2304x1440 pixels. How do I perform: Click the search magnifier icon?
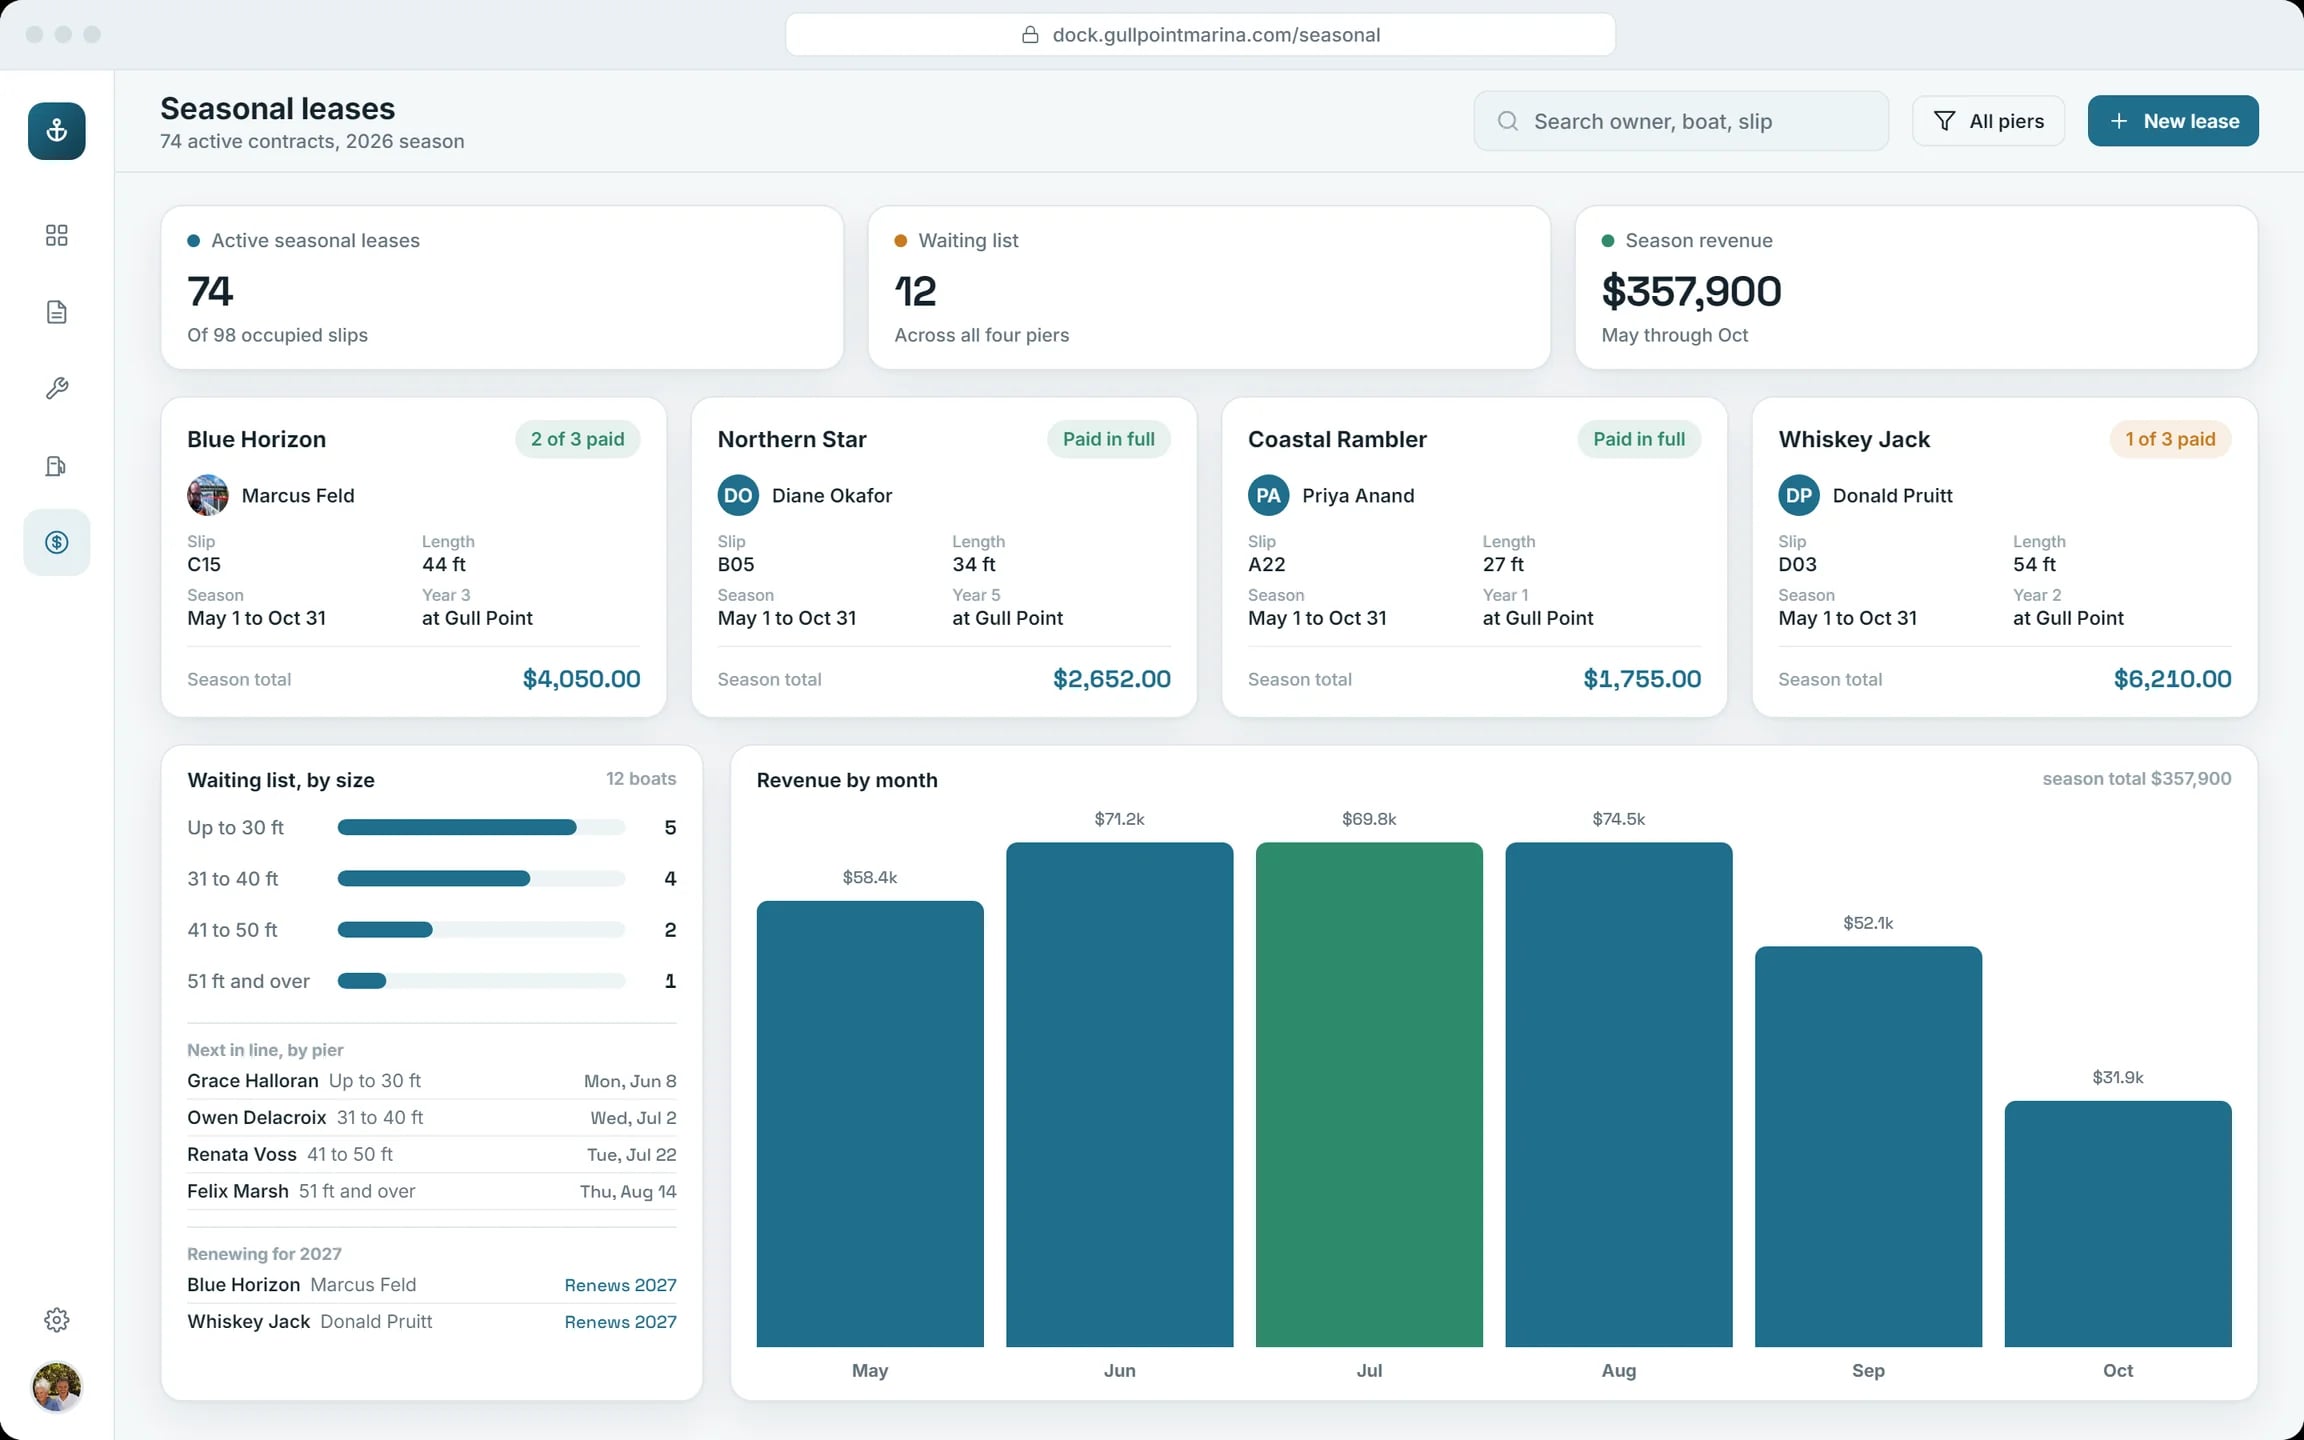[1508, 121]
